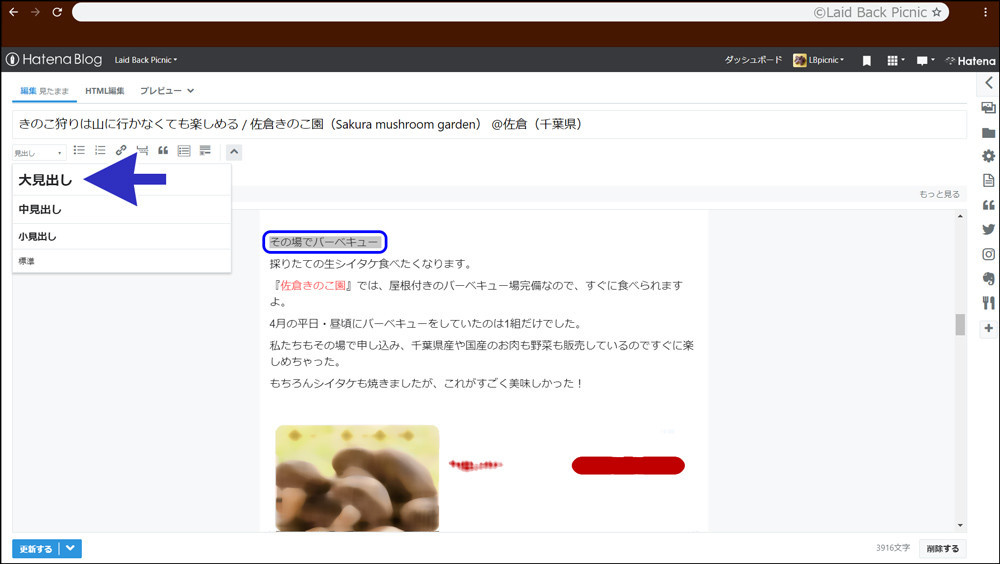Viewport: 1000px width, 564px height.
Task: Click the もっと見る link
Action: pos(939,194)
